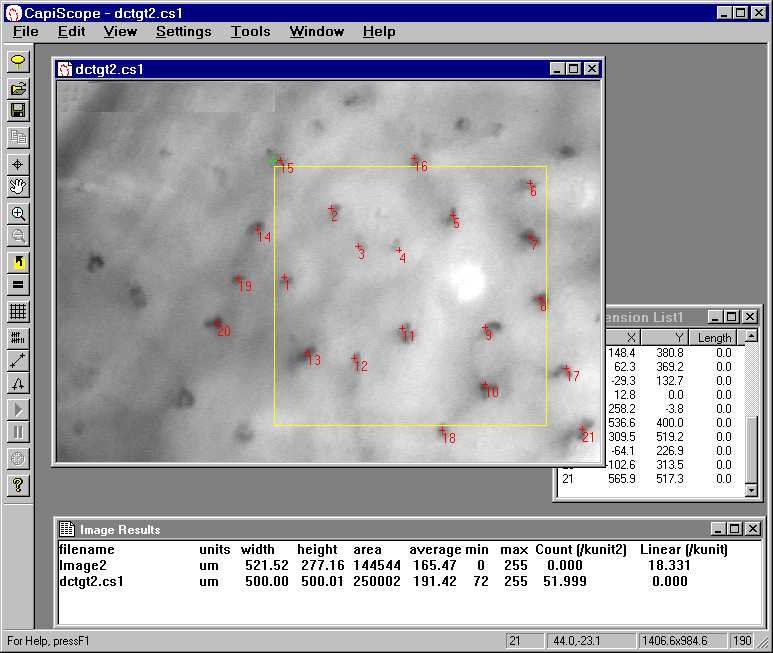The width and height of the screenshot is (773, 653).
Task: Open the Edit menu
Action: pyautogui.click(x=71, y=32)
